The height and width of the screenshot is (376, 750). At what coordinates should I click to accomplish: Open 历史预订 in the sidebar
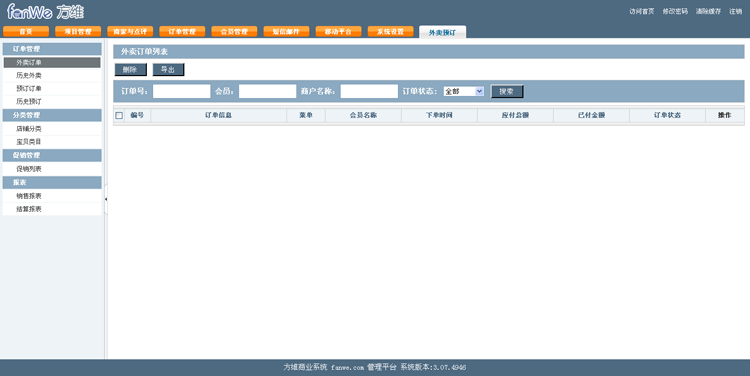pos(52,101)
